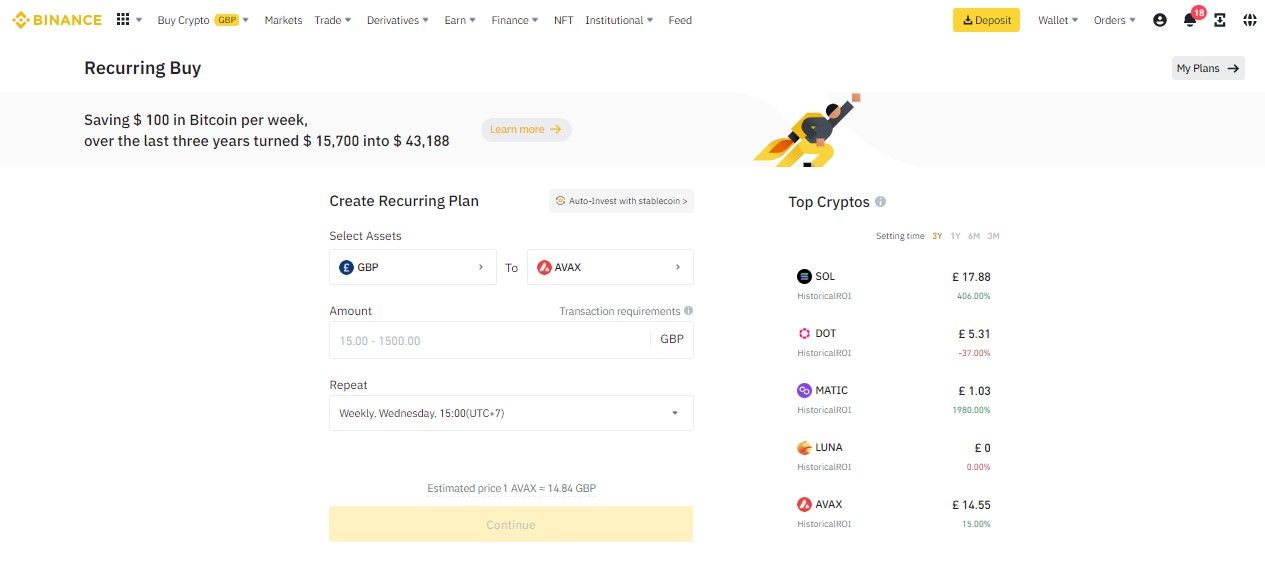Click the -37.00% DOT ROI value

[x=974, y=353]
